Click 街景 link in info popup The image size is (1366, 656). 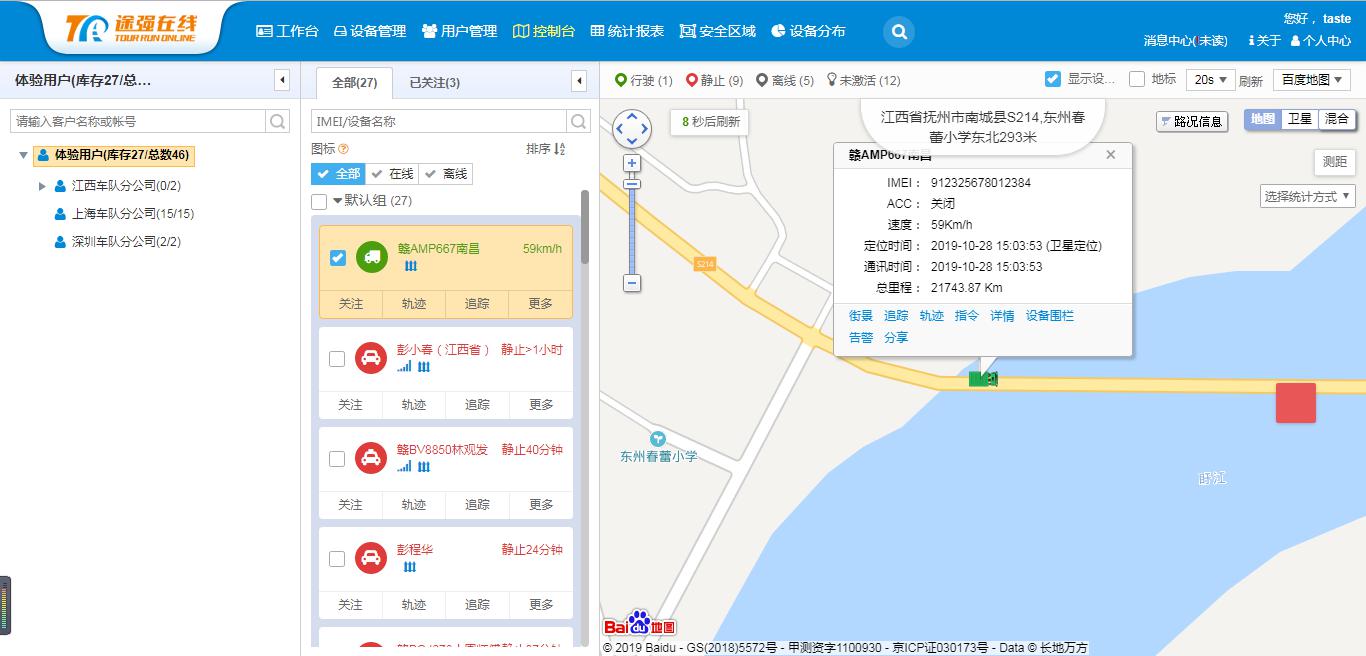coord(861,316)
